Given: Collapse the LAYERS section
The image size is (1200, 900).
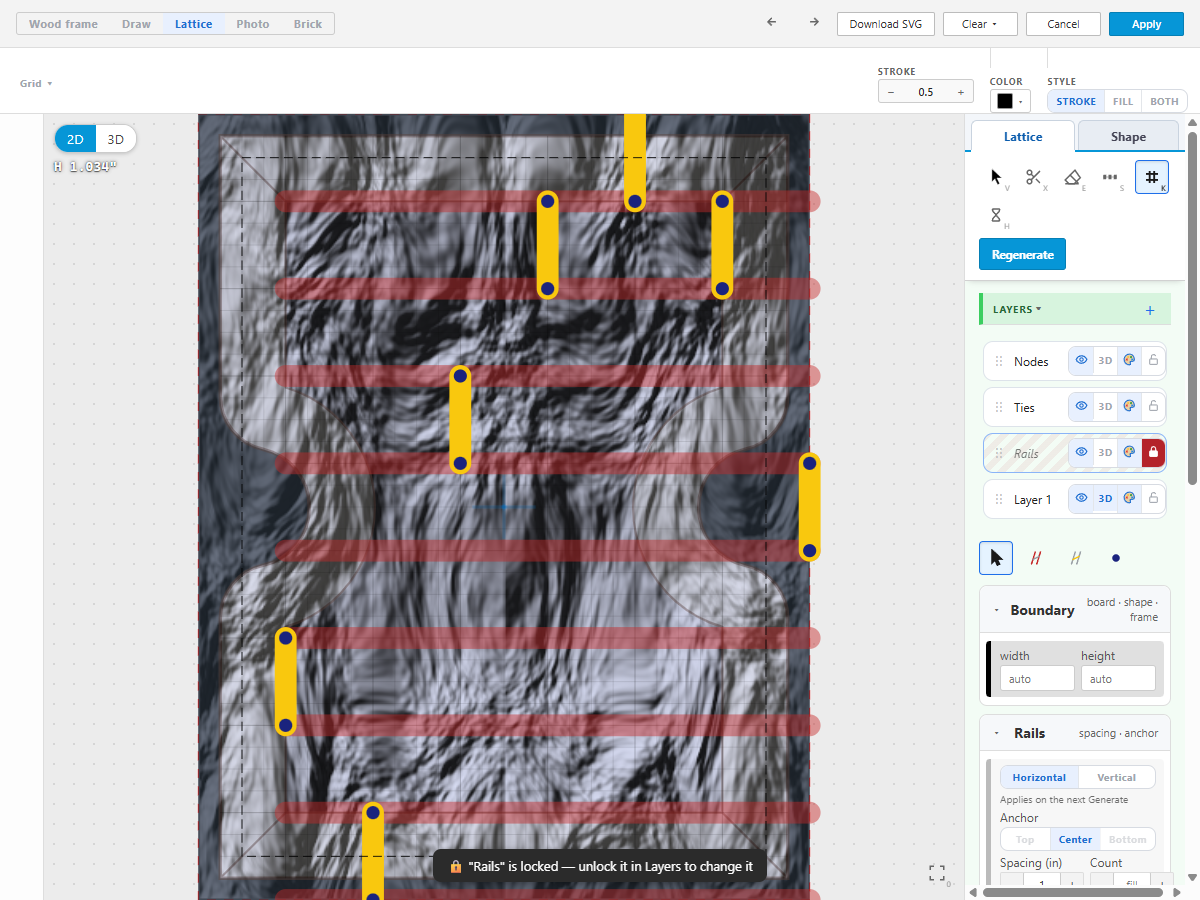Looking at the screenshot, I should point(1017,310).
